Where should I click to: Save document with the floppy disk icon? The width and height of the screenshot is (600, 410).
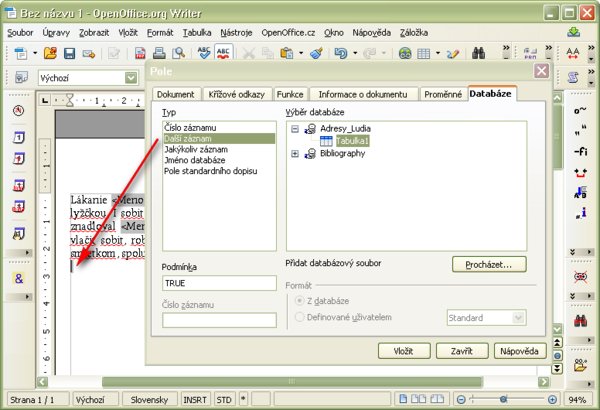pyautogui.click(x=69, y=53)
